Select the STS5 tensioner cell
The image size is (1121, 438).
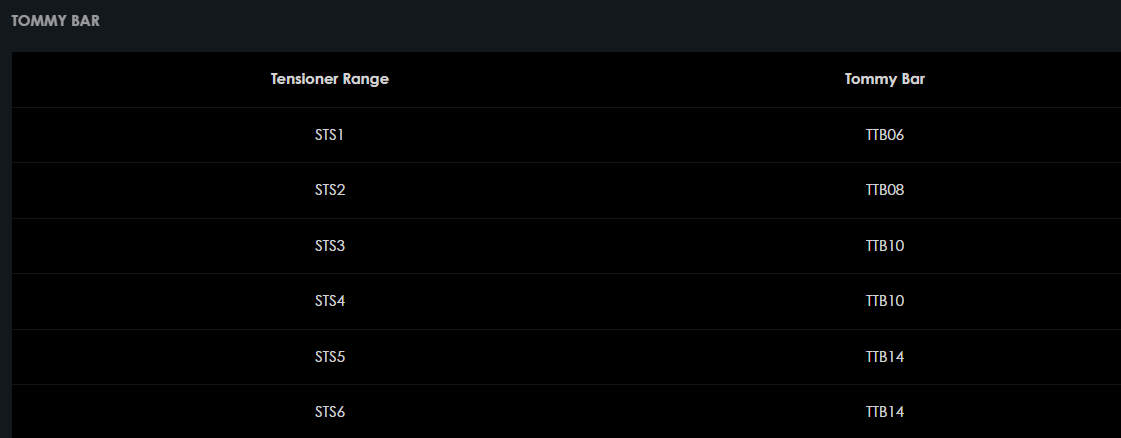[x=329, y=357]
